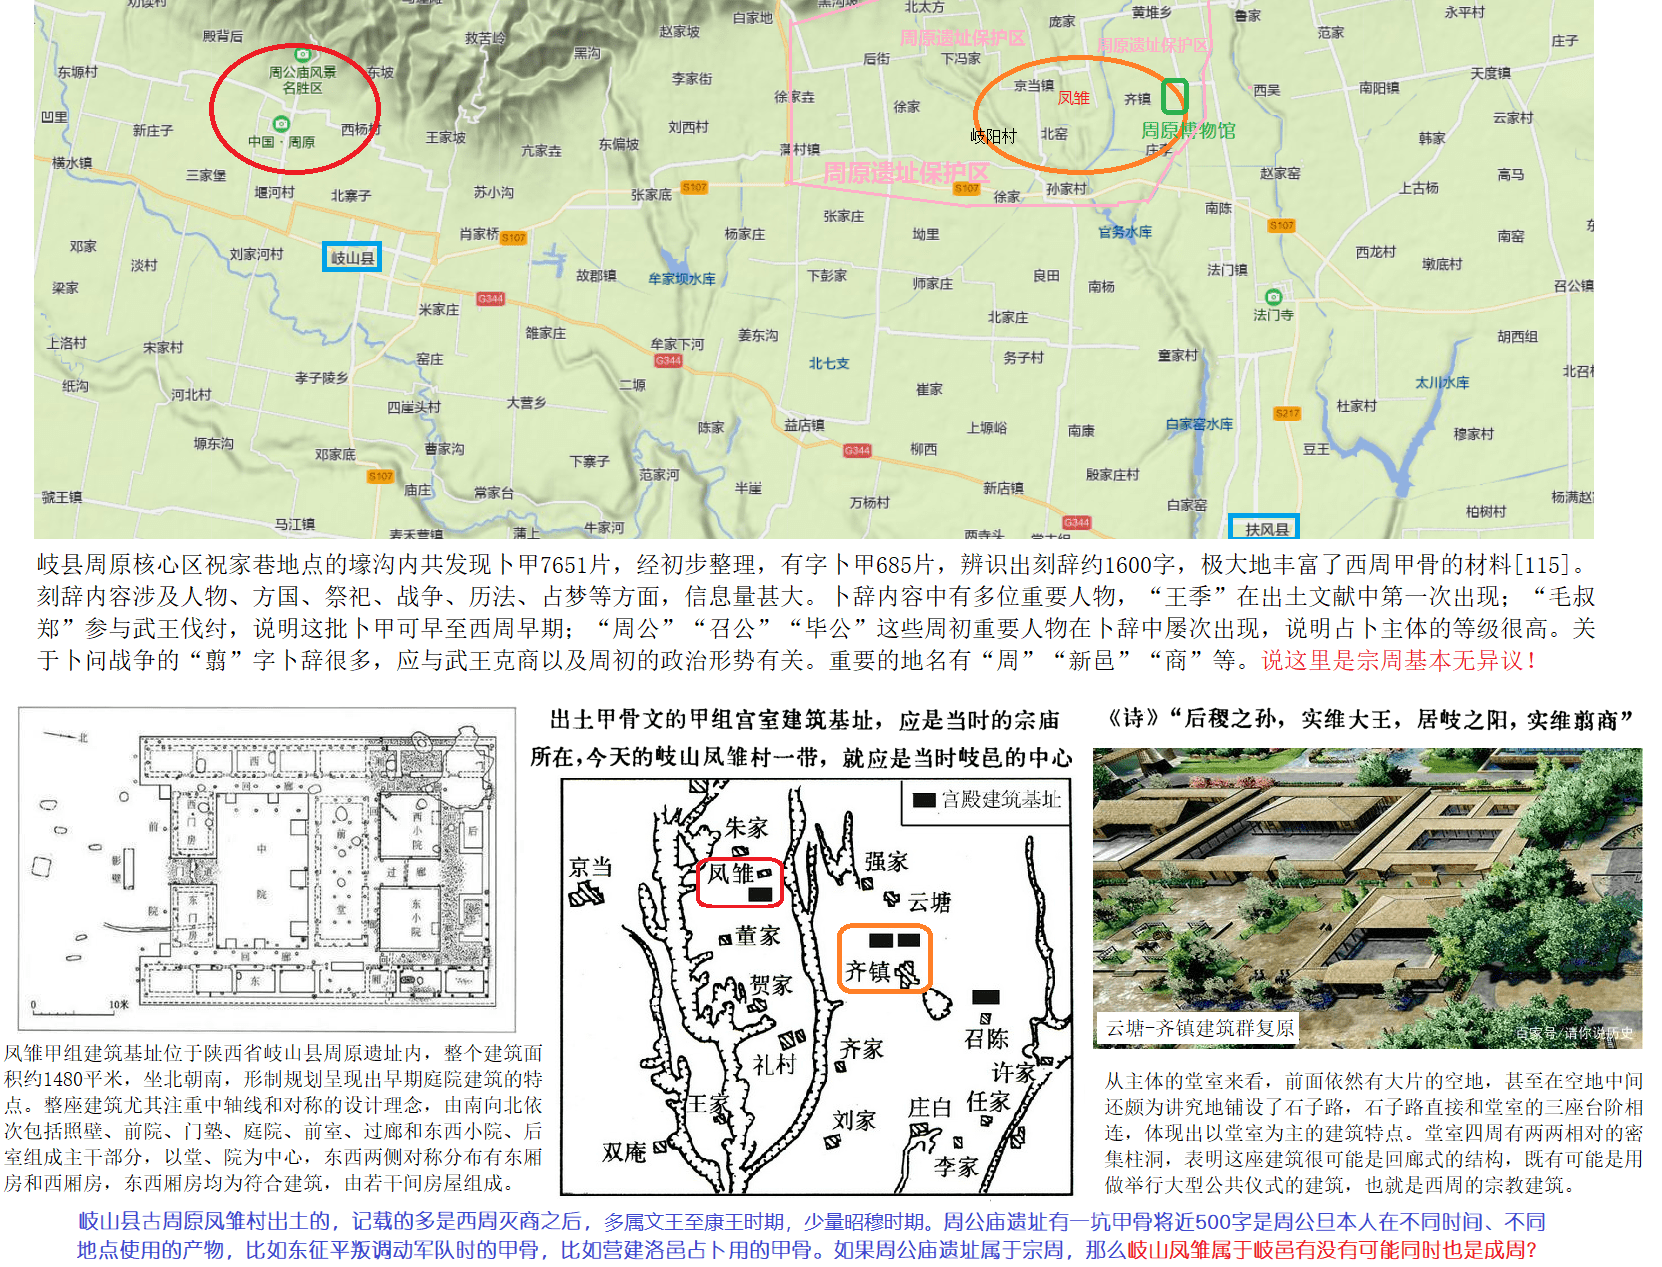The width and height of the screenshot is (1662, 1267).
Task: Click the 官务水库 reservoir label
Action: [x=1125, y=232]
